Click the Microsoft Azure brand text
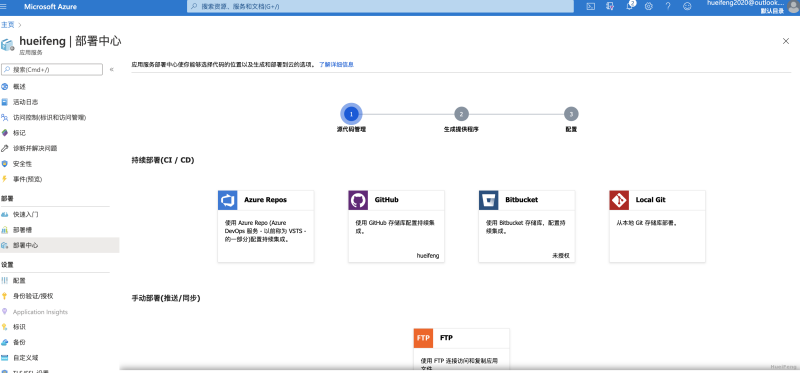Image resolution: width=800 pixels, height=373 pixels. [x=50, y=7]
